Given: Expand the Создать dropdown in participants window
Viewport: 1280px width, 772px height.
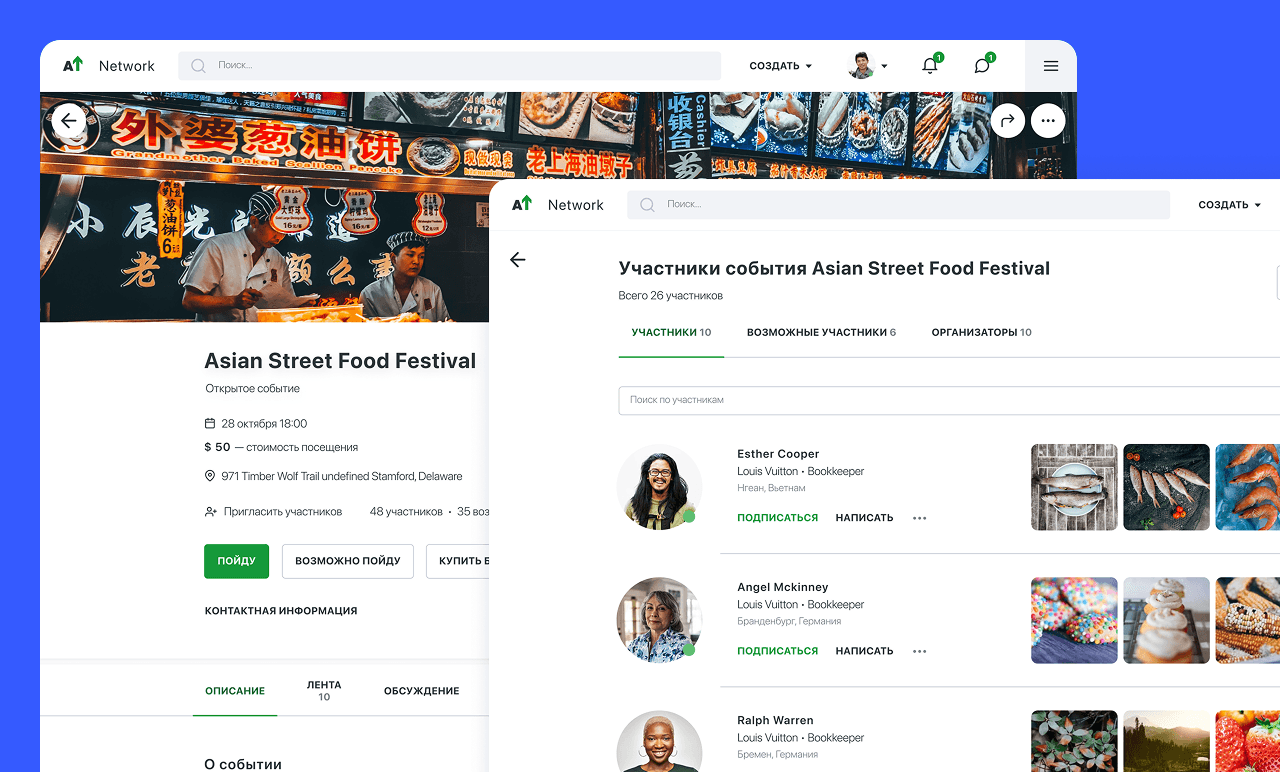Looking at the screenshot, I should (x=1230, y=205).
